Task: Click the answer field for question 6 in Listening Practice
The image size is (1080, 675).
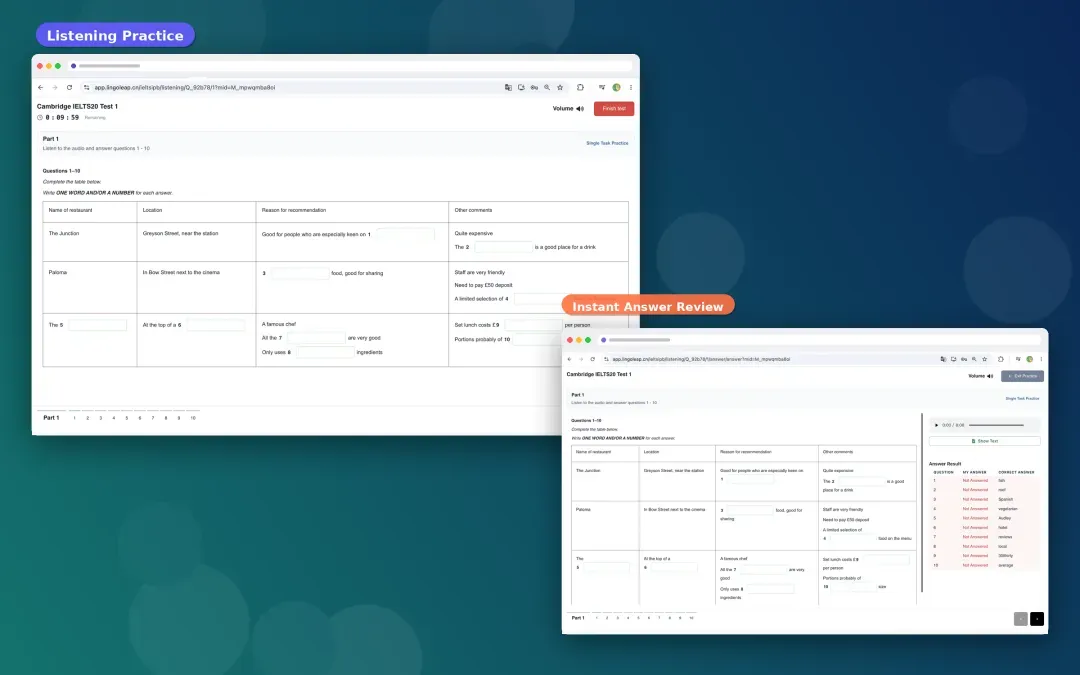Action: pyautogui.click(x=216, y=324)
